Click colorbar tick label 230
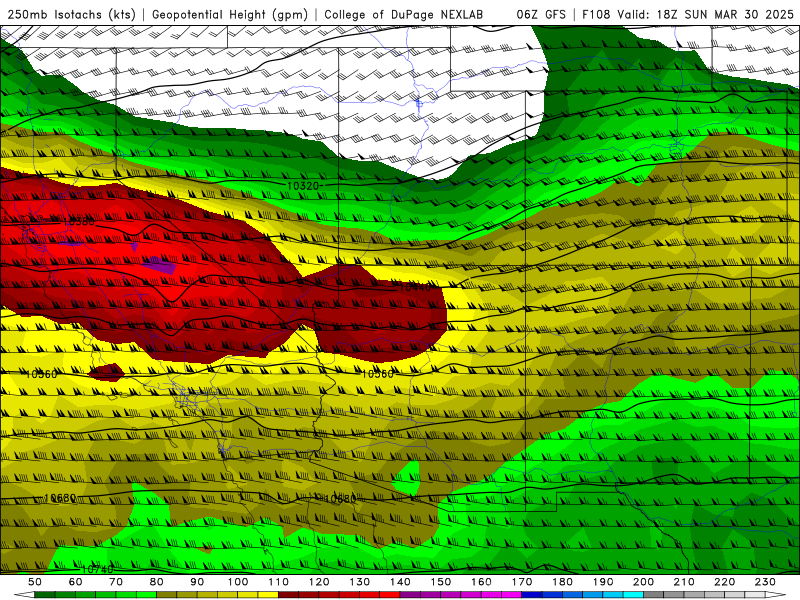Screen dimensions: 800x600 click(765, 582)
